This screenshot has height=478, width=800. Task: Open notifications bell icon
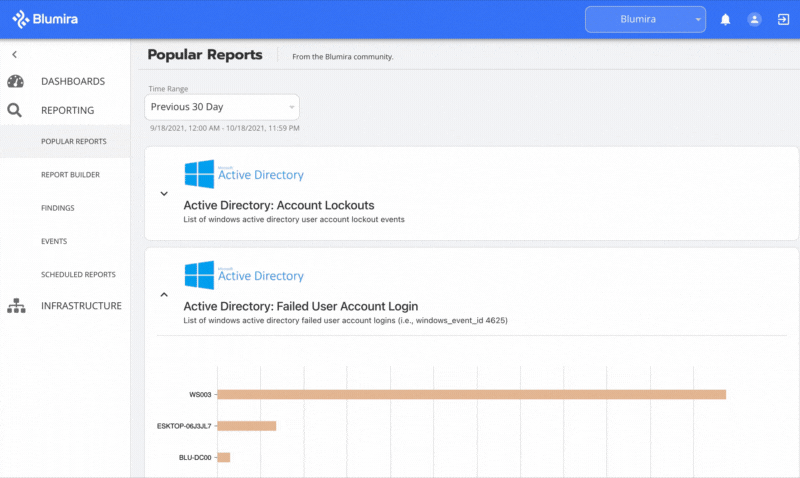click(x=725, y=19)
